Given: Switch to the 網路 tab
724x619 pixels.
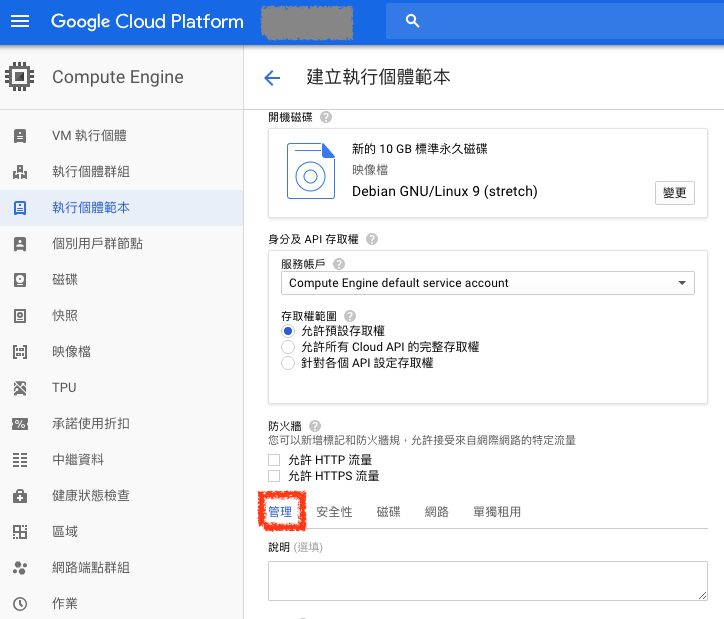Looking at the screenshot, I should pyautogui.click(x=437, y=512).
